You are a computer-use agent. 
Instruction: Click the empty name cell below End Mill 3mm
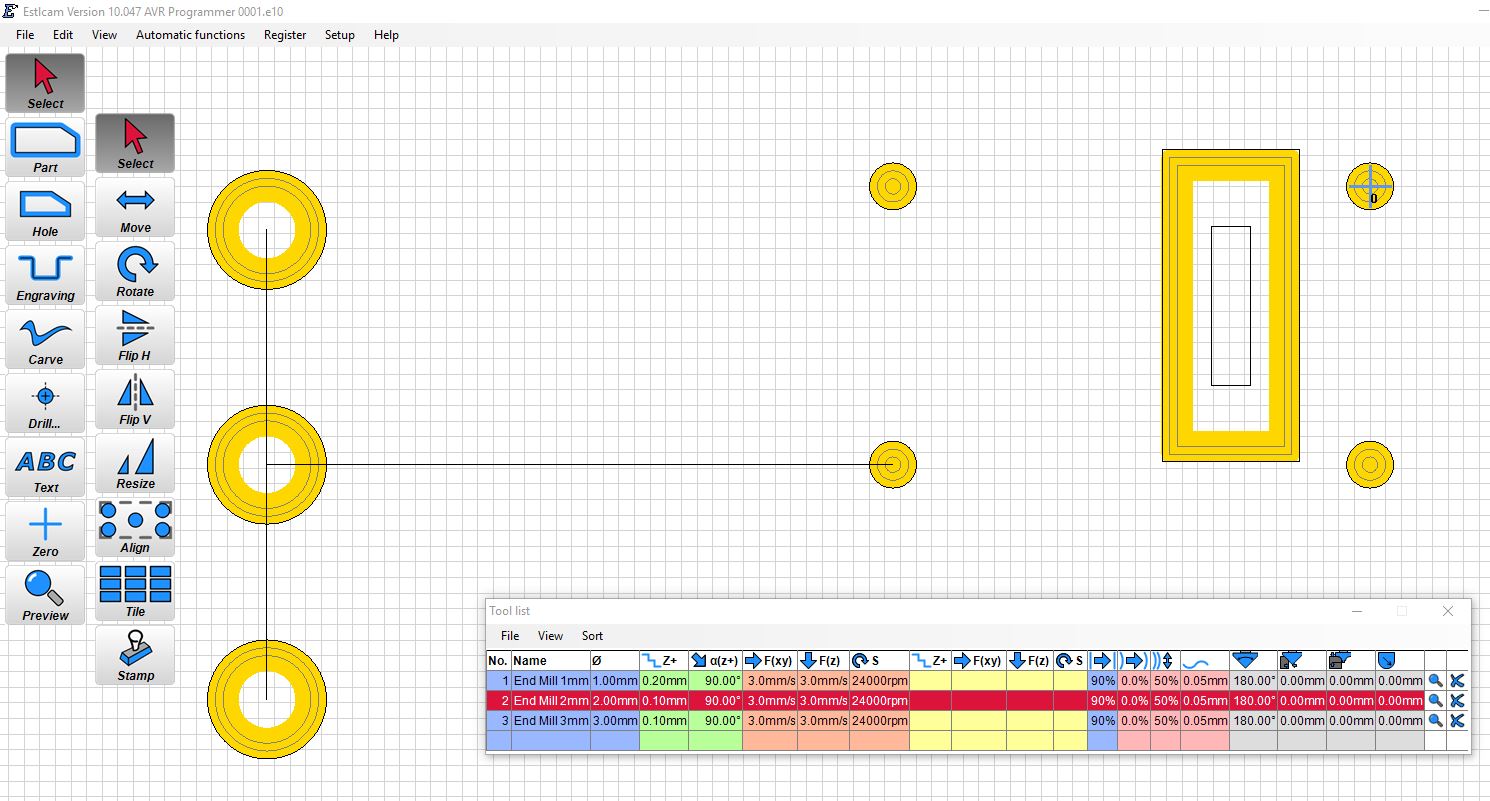[550, 740]
